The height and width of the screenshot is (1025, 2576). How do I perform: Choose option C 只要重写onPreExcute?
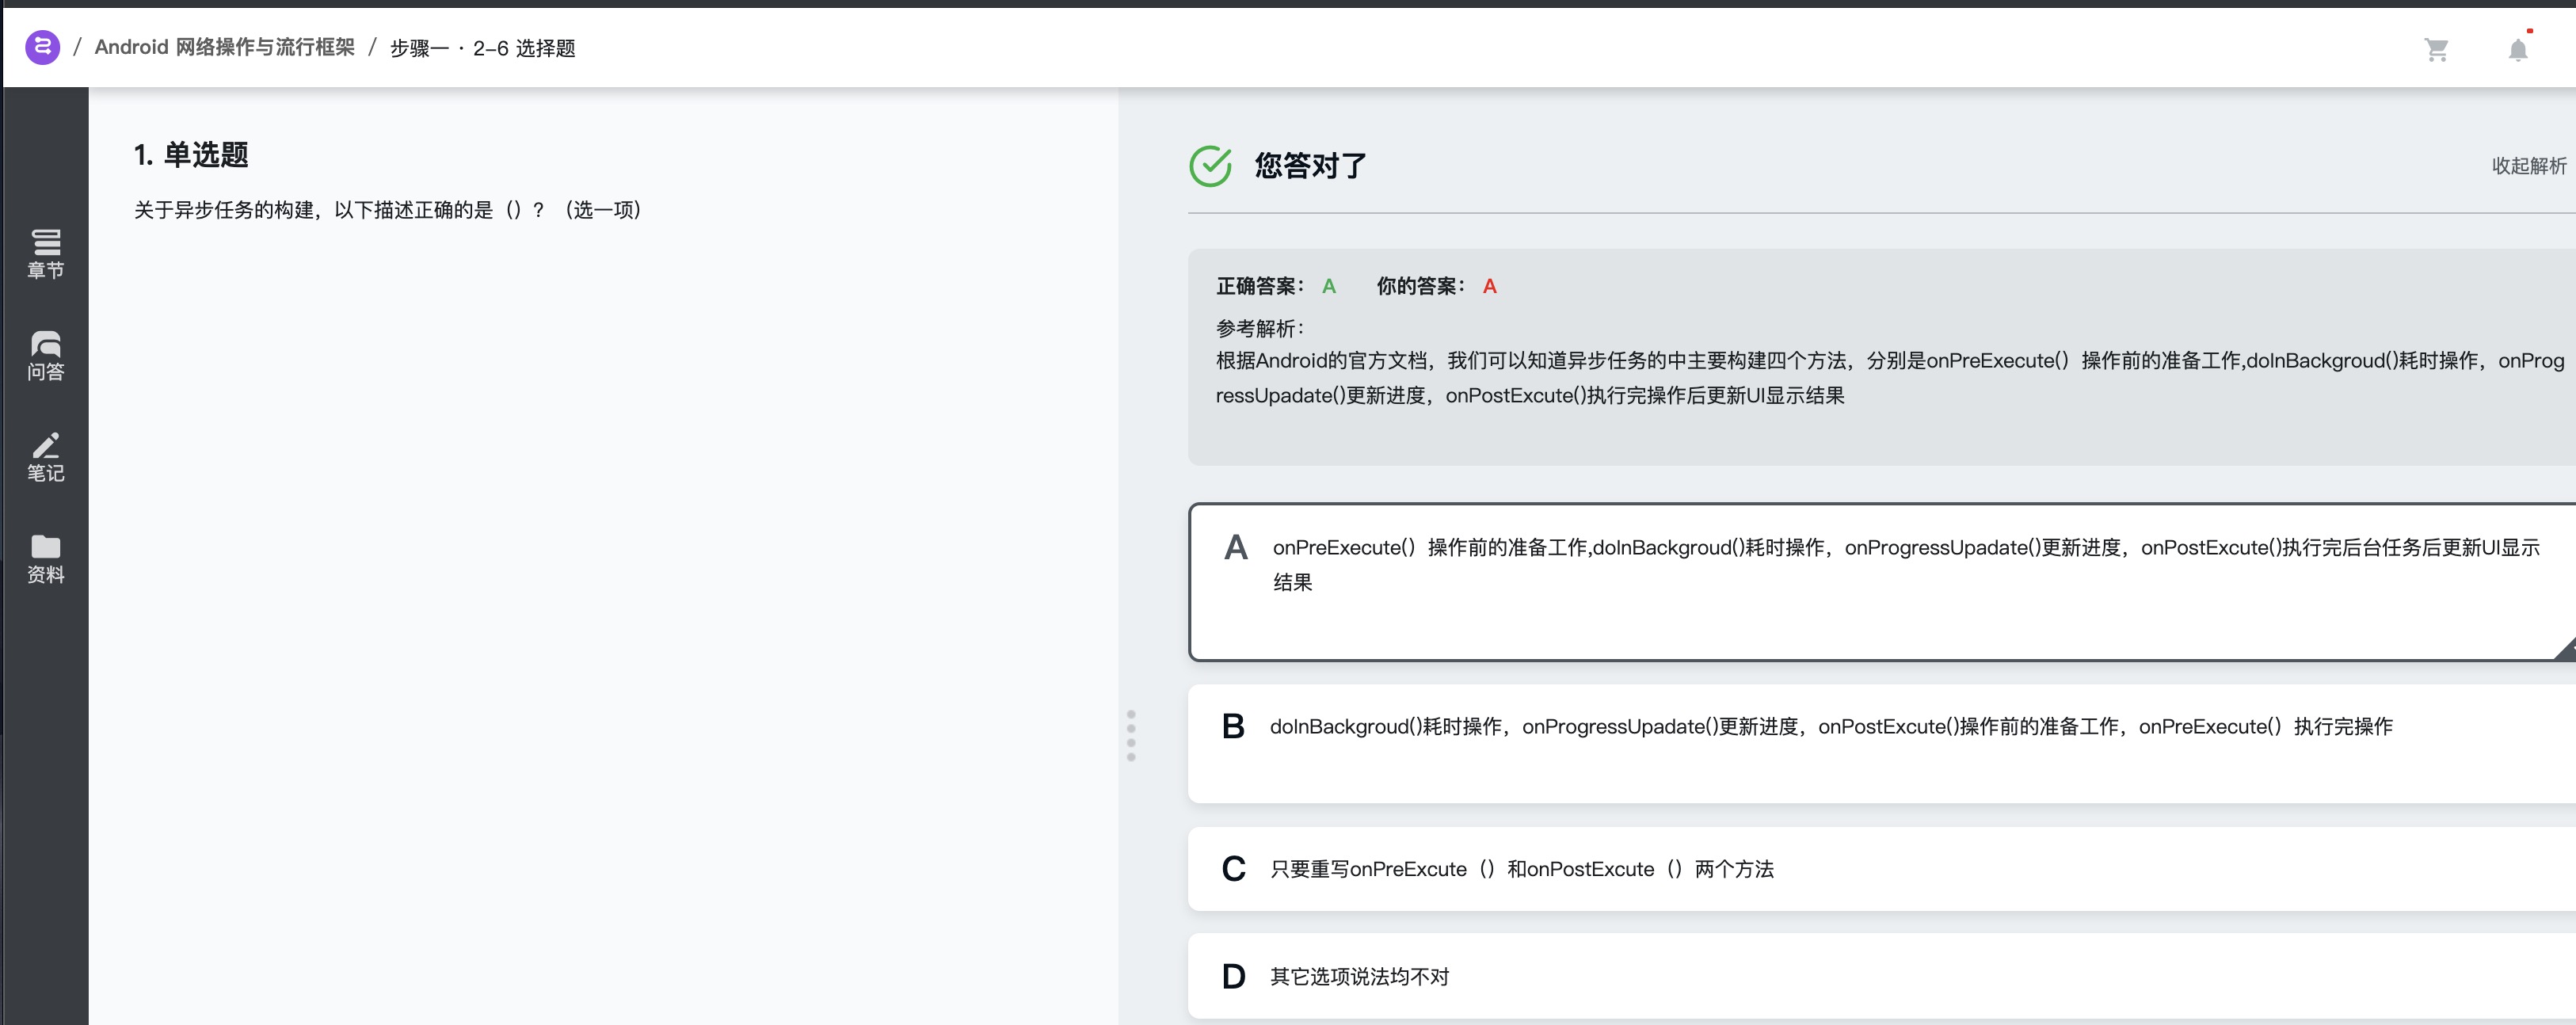(1882, 868)
